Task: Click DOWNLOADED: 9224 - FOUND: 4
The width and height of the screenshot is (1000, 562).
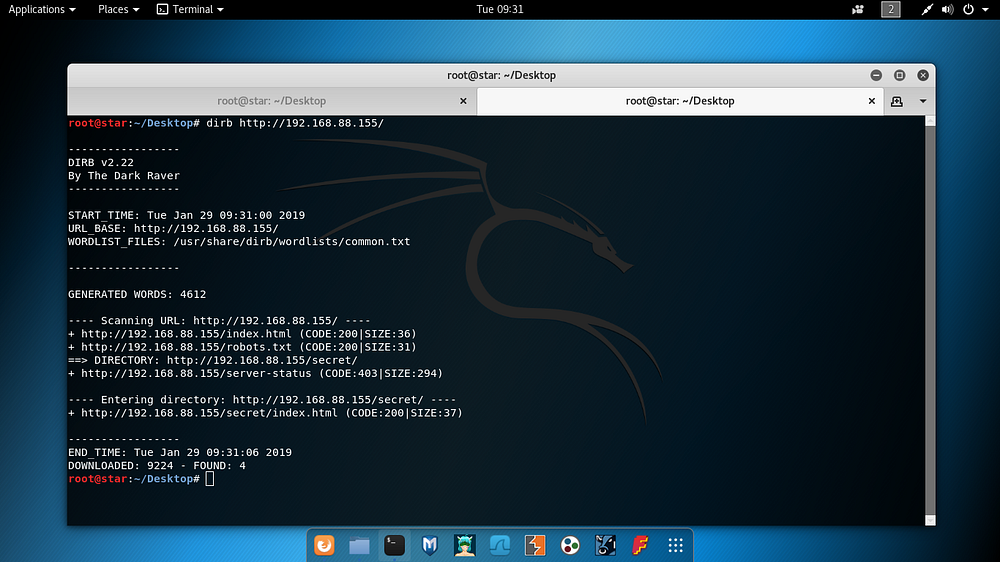Action: (157, 466)
